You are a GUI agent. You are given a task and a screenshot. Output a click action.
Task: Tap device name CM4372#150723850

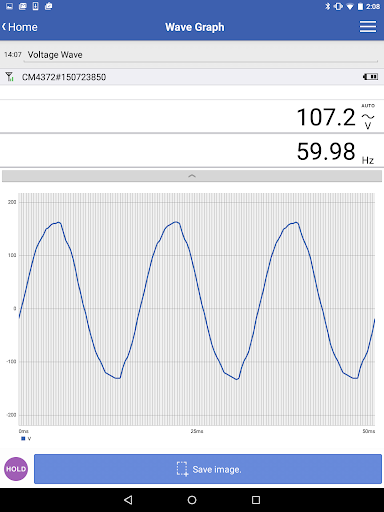[64, 77]
